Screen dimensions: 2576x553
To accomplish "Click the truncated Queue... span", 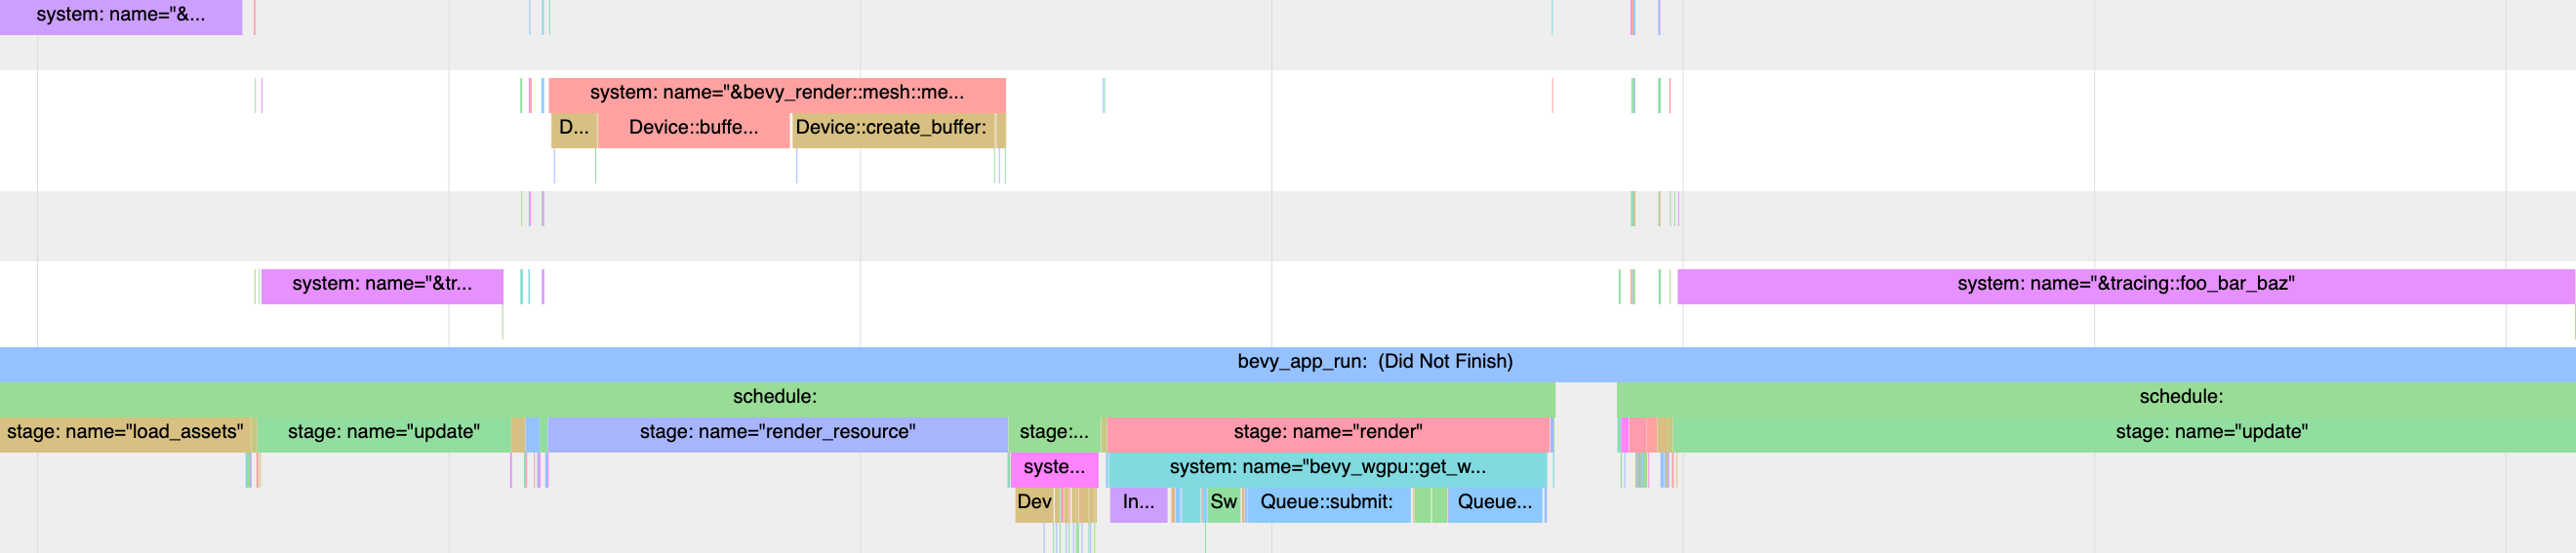I will [x=1494, y=502].
